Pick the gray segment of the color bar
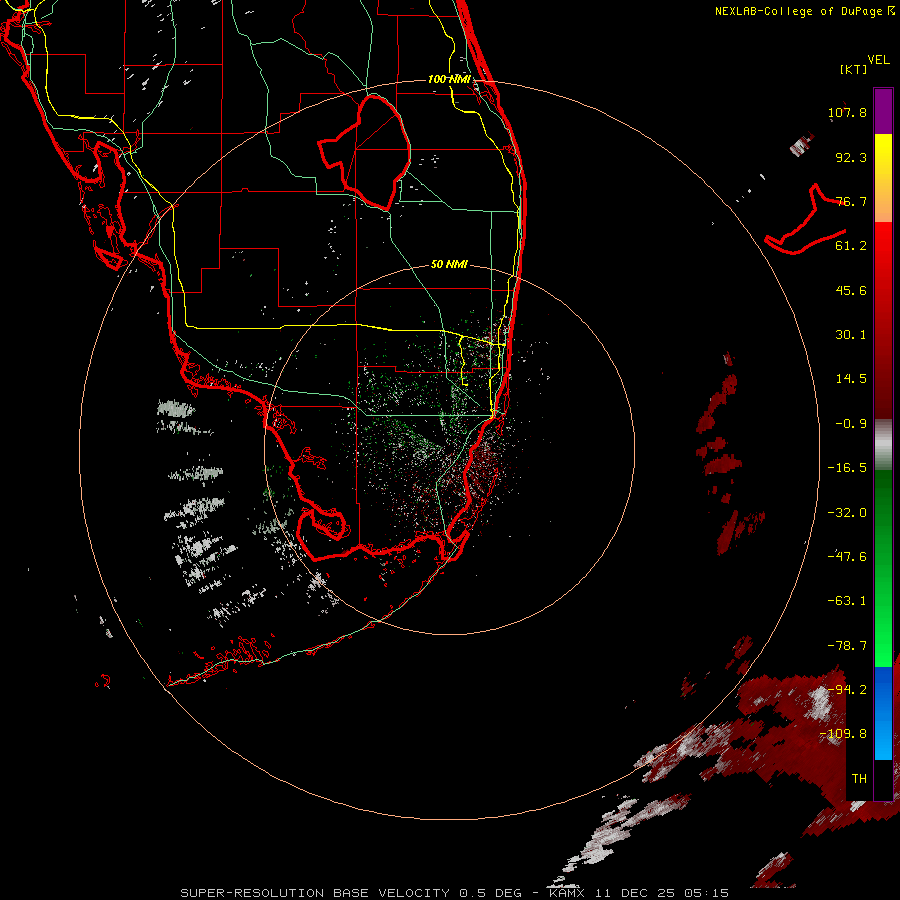Viewport: 900px width, 900px height. coord(883,445)
